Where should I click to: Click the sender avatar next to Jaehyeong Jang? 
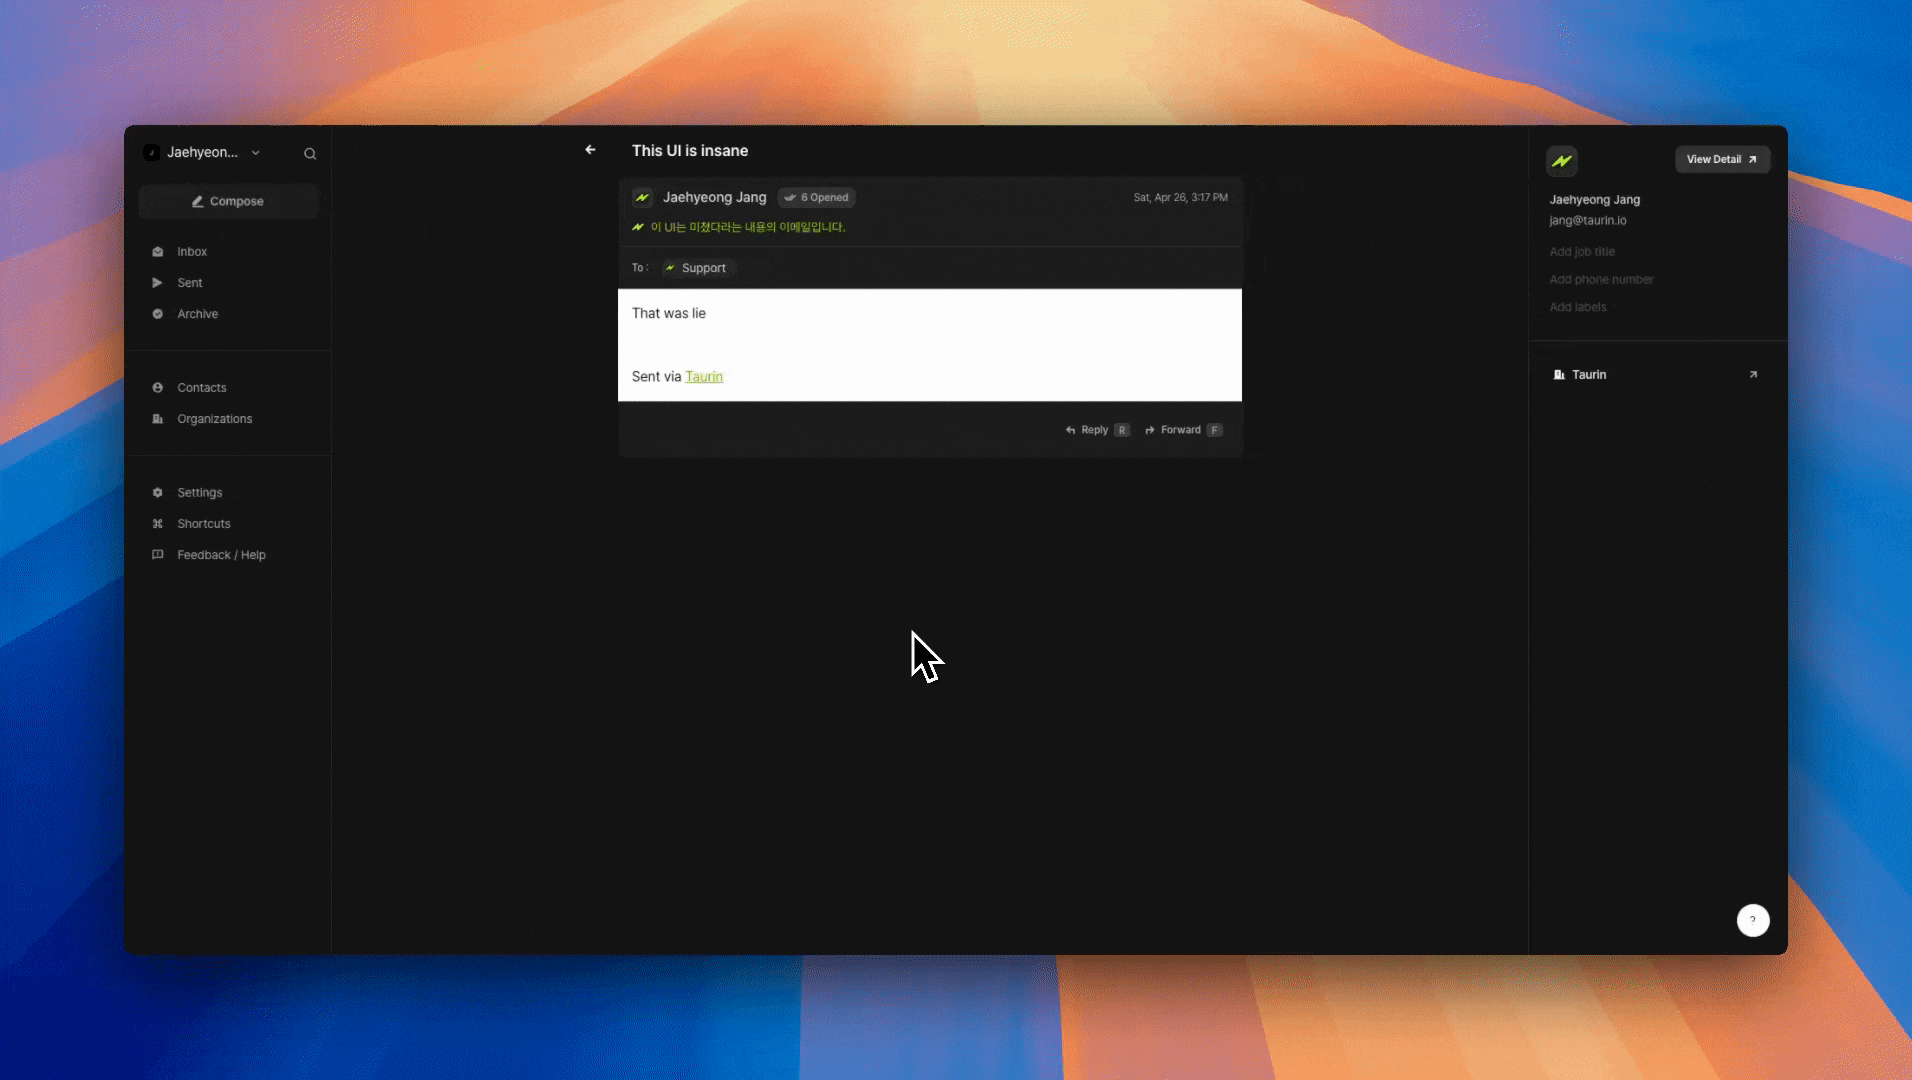coord(642,198)
